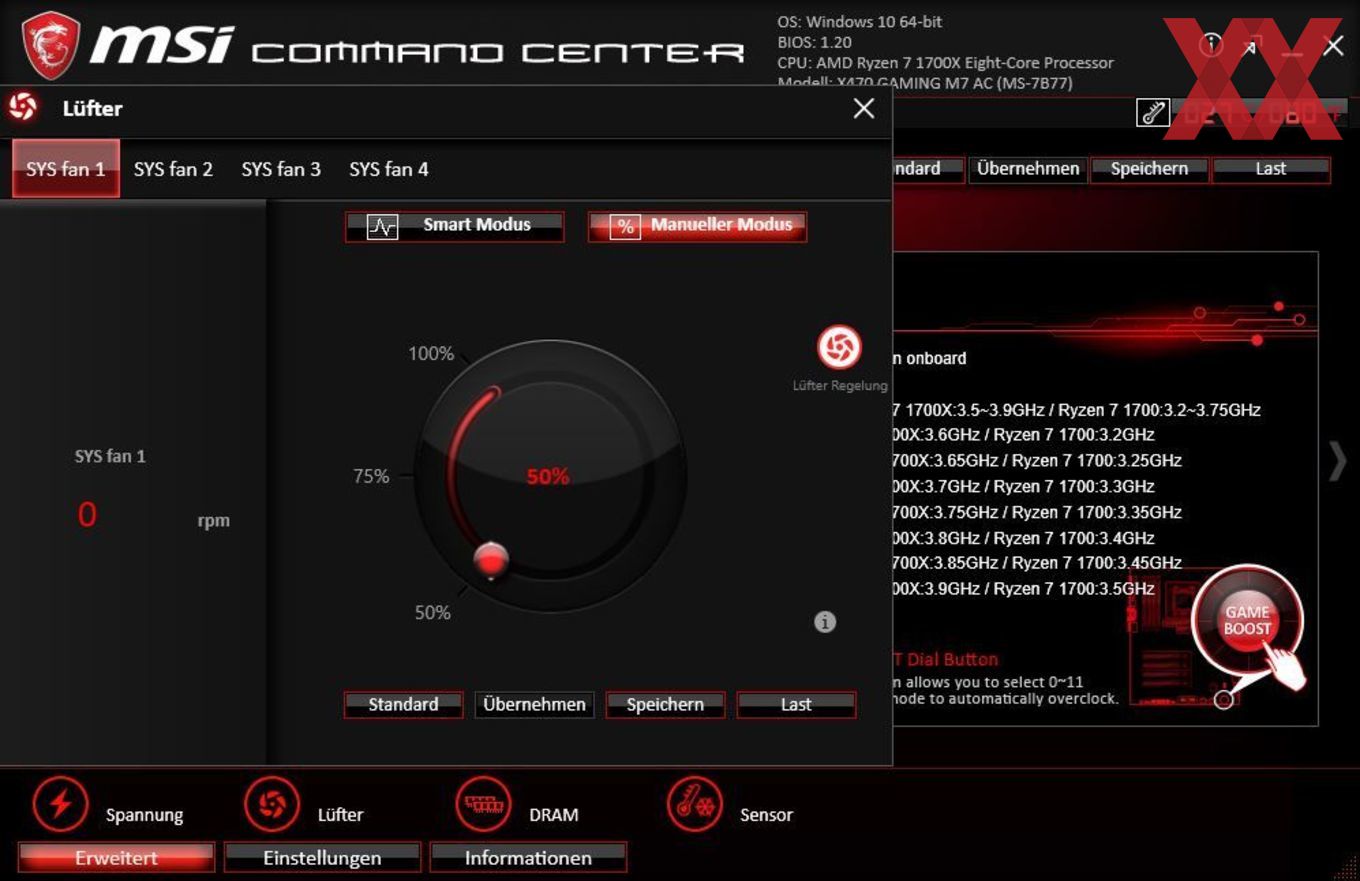Open the Einstellungen bottom tab
The width and height of the screenshot is (1360, 881).
pos(322,858)
